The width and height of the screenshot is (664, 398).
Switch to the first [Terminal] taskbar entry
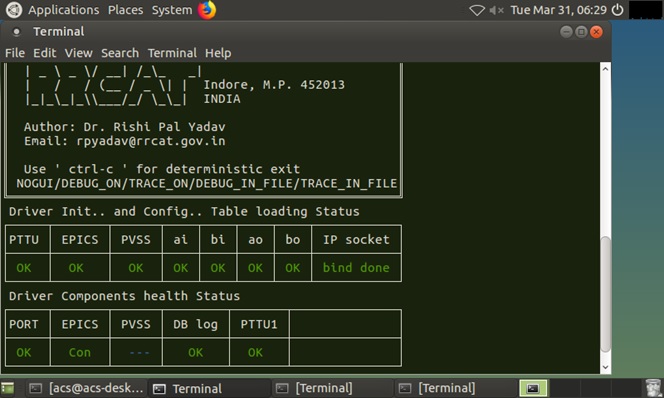pos(332,388)
